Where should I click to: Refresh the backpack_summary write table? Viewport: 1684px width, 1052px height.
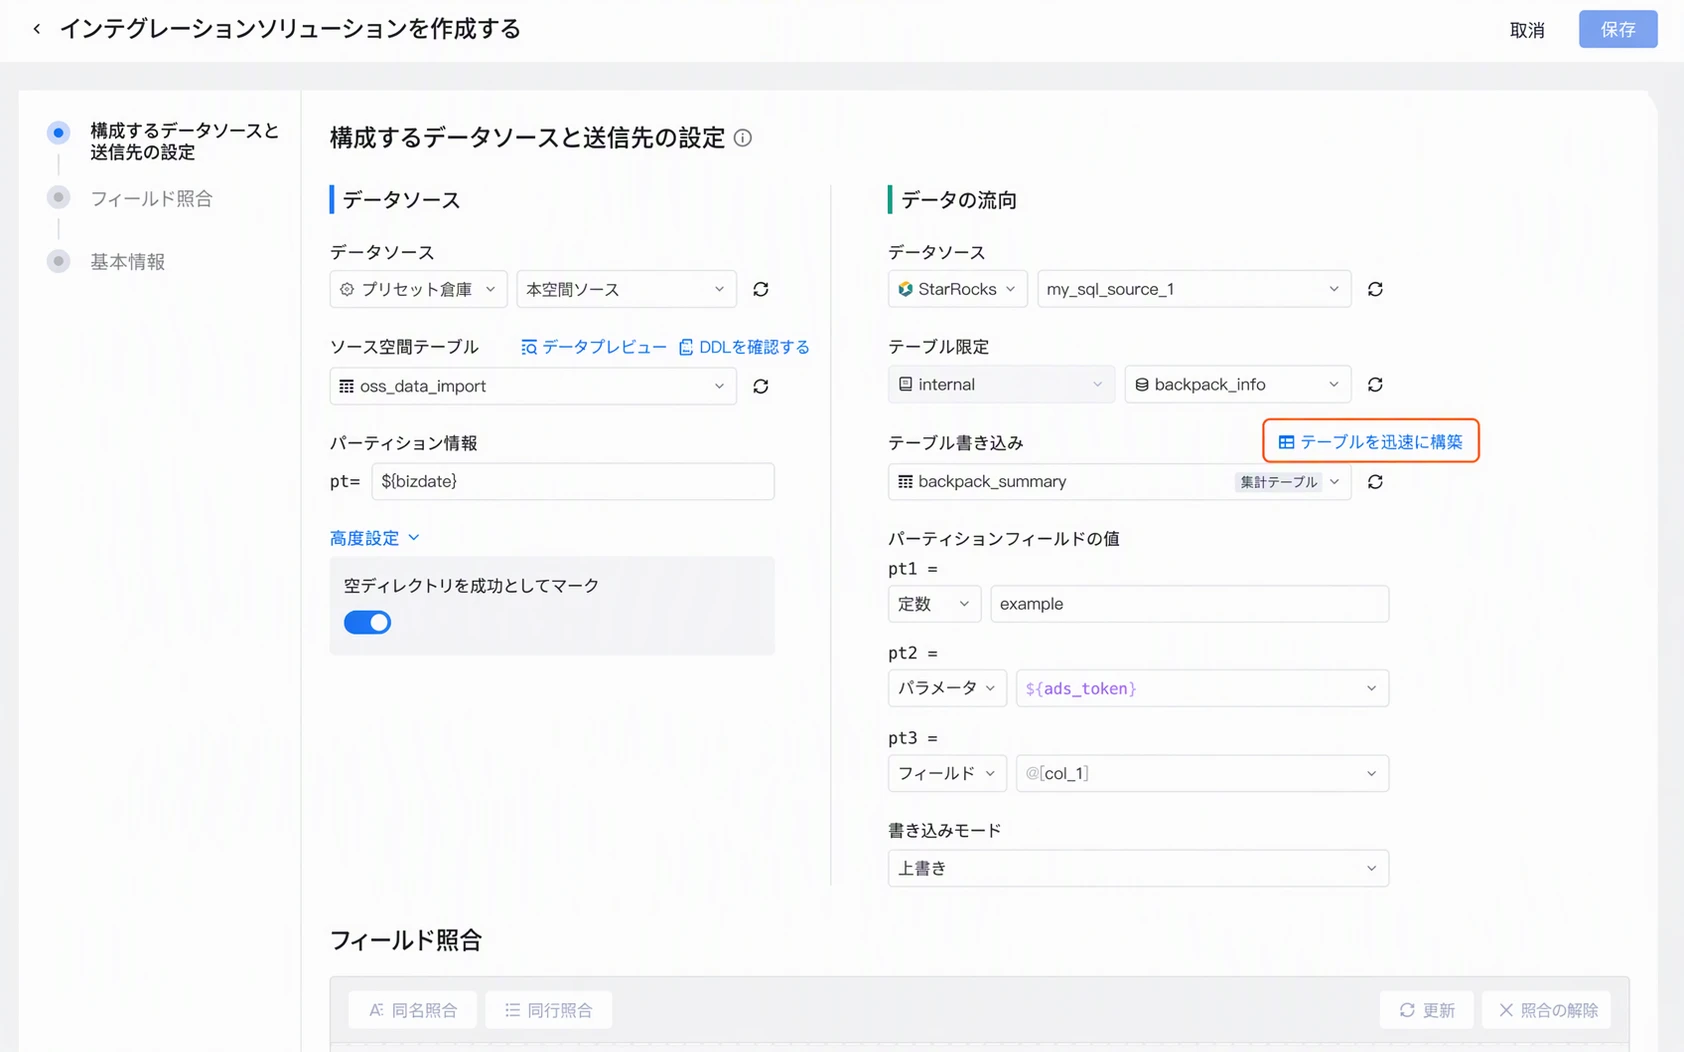point(1375,482)
